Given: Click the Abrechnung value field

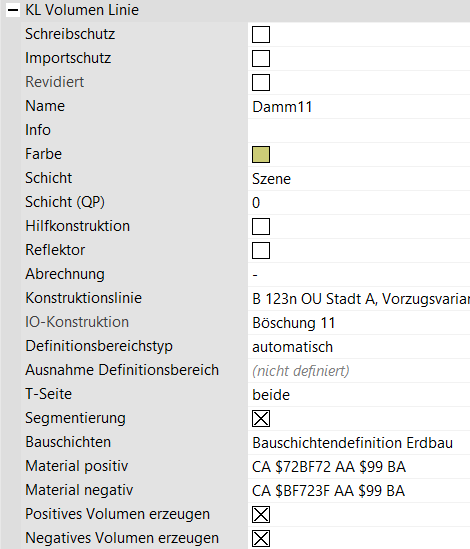Looking at the screenshot, I should click(359, 275).
